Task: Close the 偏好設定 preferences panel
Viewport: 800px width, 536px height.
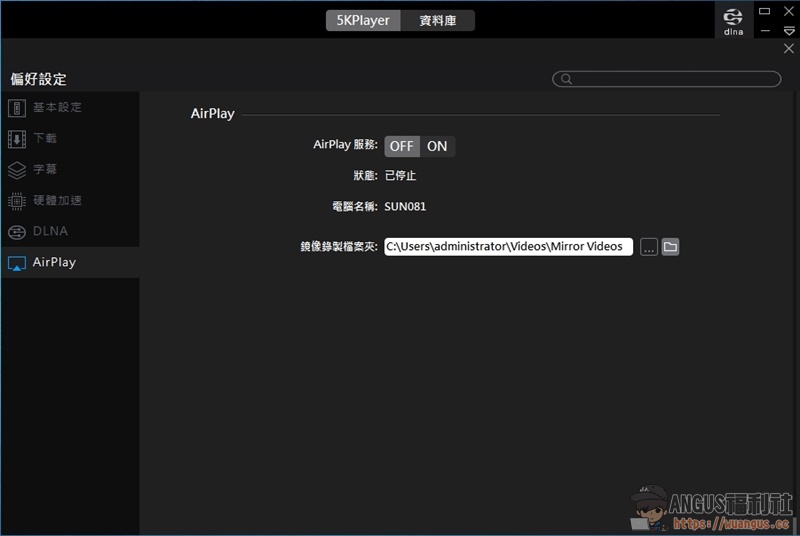Action: click(x=789, y=48)
